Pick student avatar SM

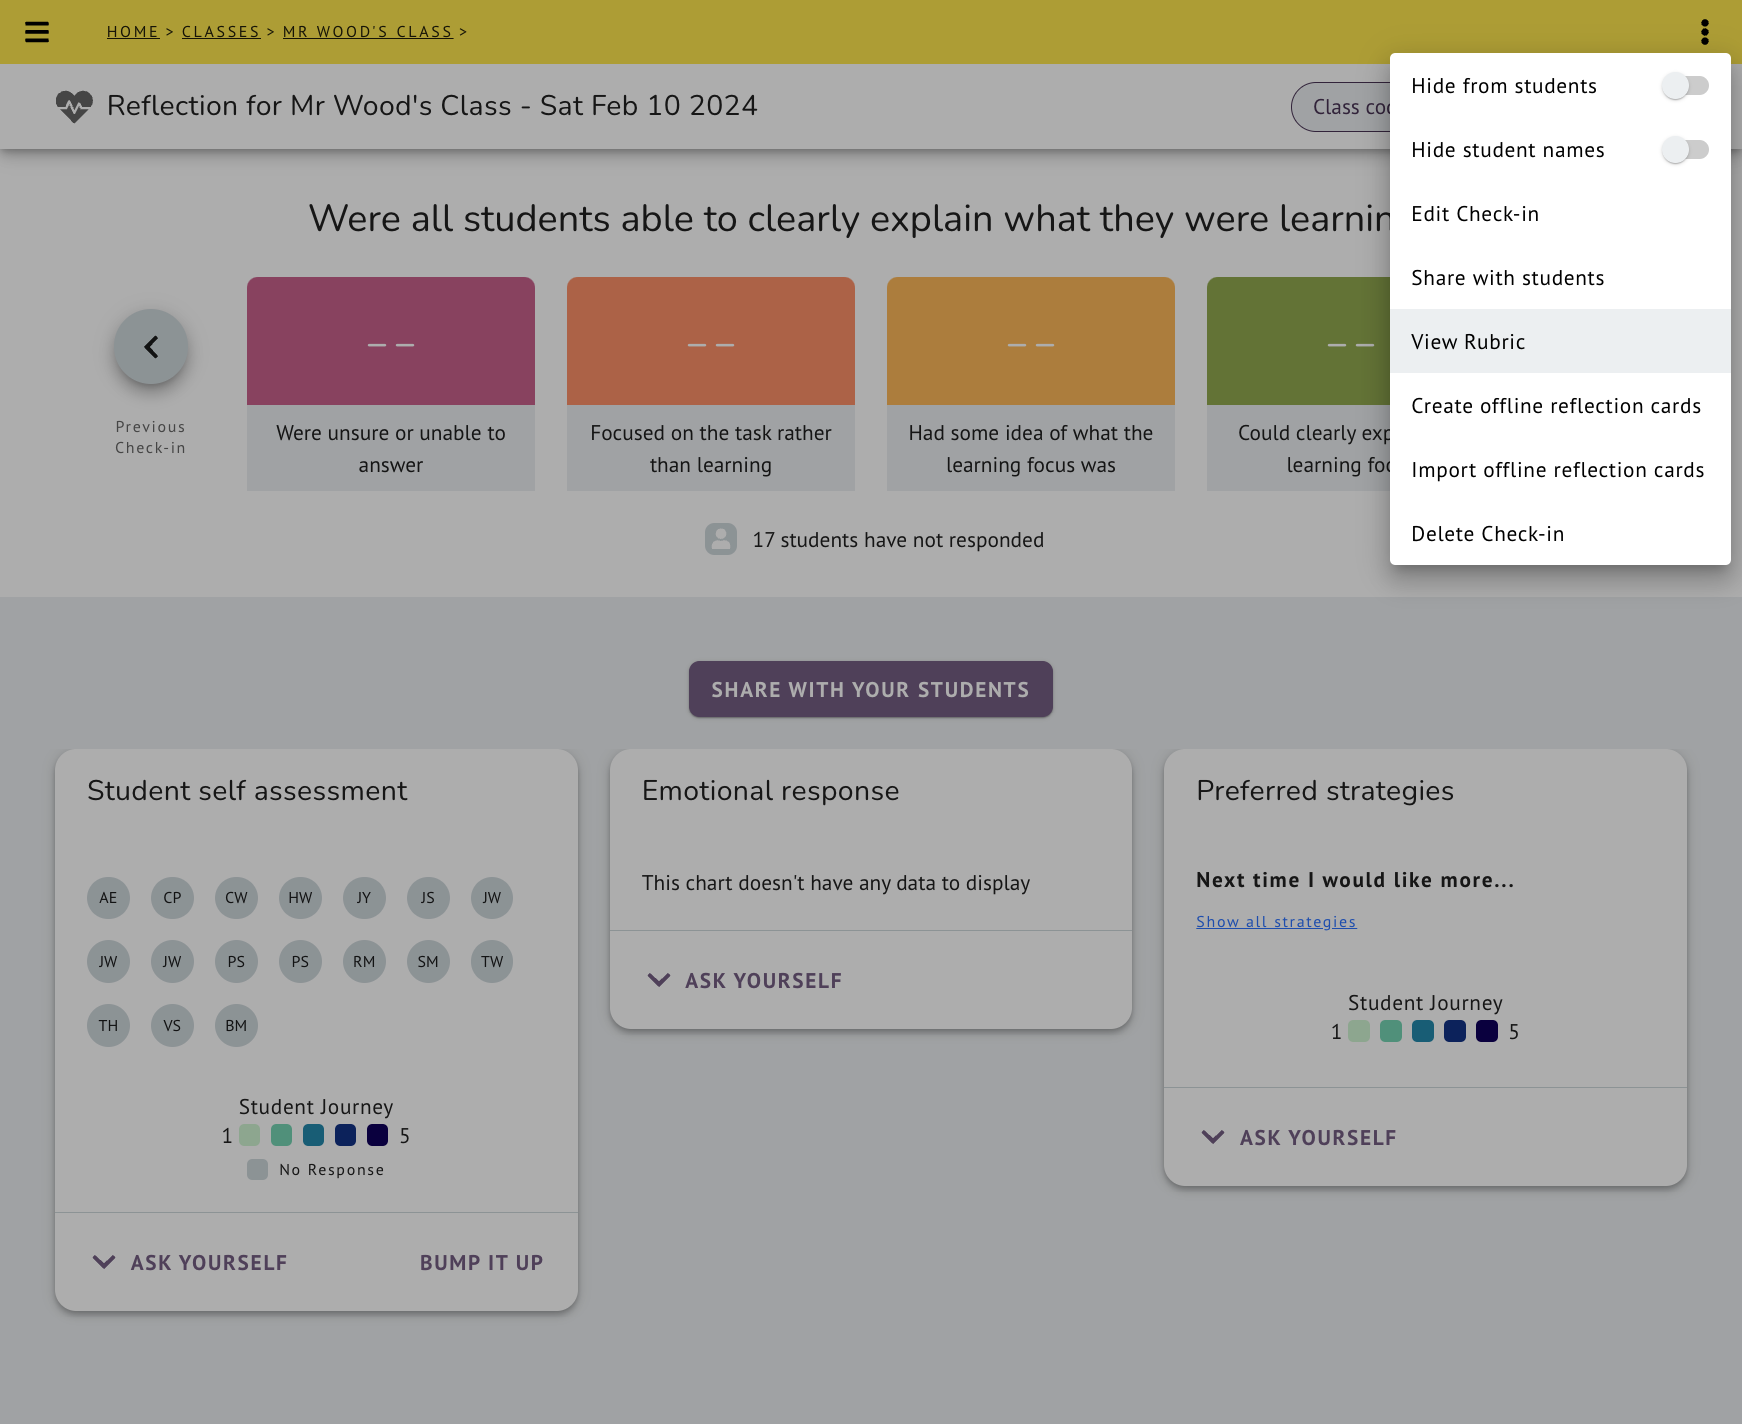(x=428, y=962)
